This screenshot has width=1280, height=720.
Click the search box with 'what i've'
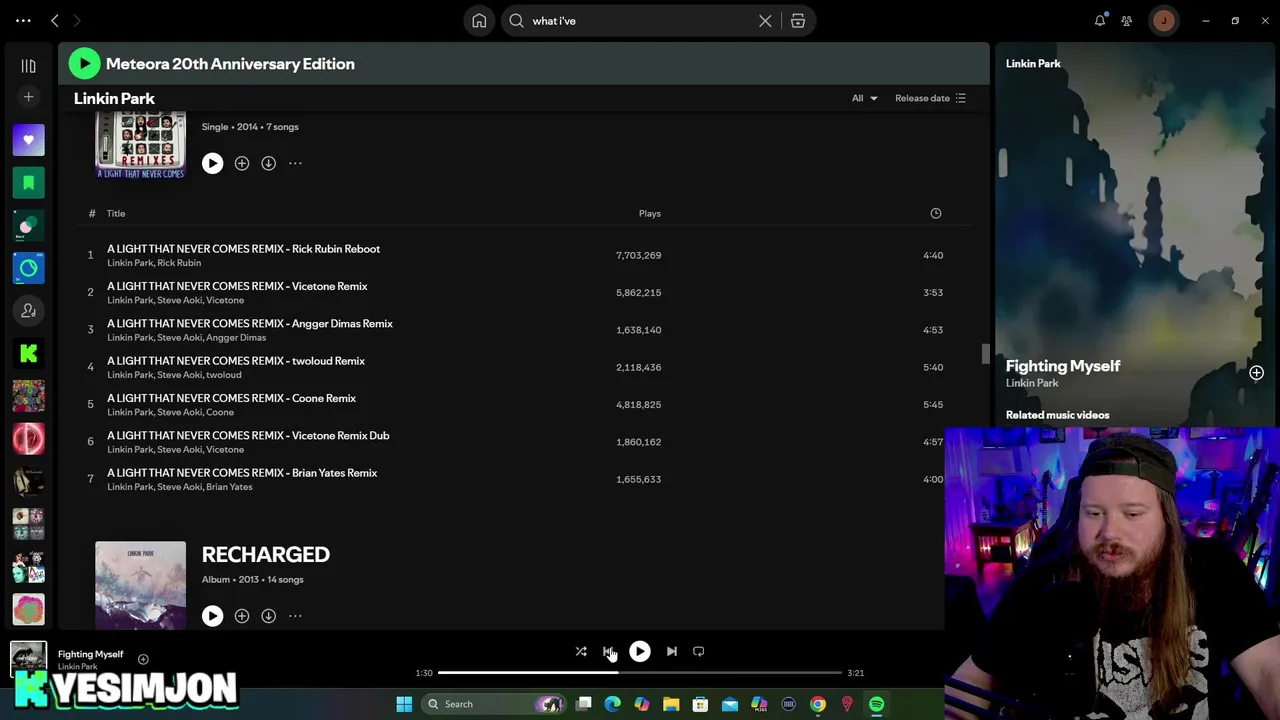pyautogui.click(x=642, y=21)
